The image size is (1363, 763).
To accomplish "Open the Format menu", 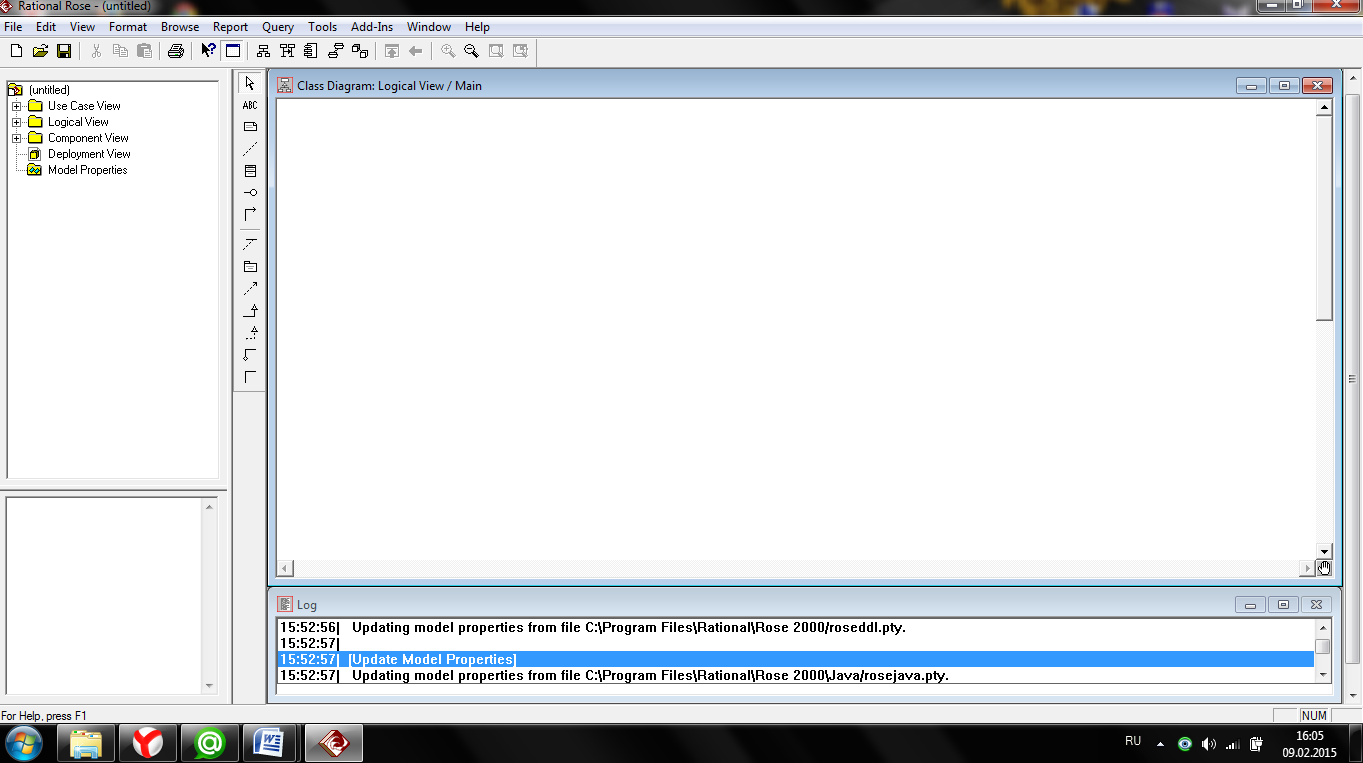I will click(128, 27).
